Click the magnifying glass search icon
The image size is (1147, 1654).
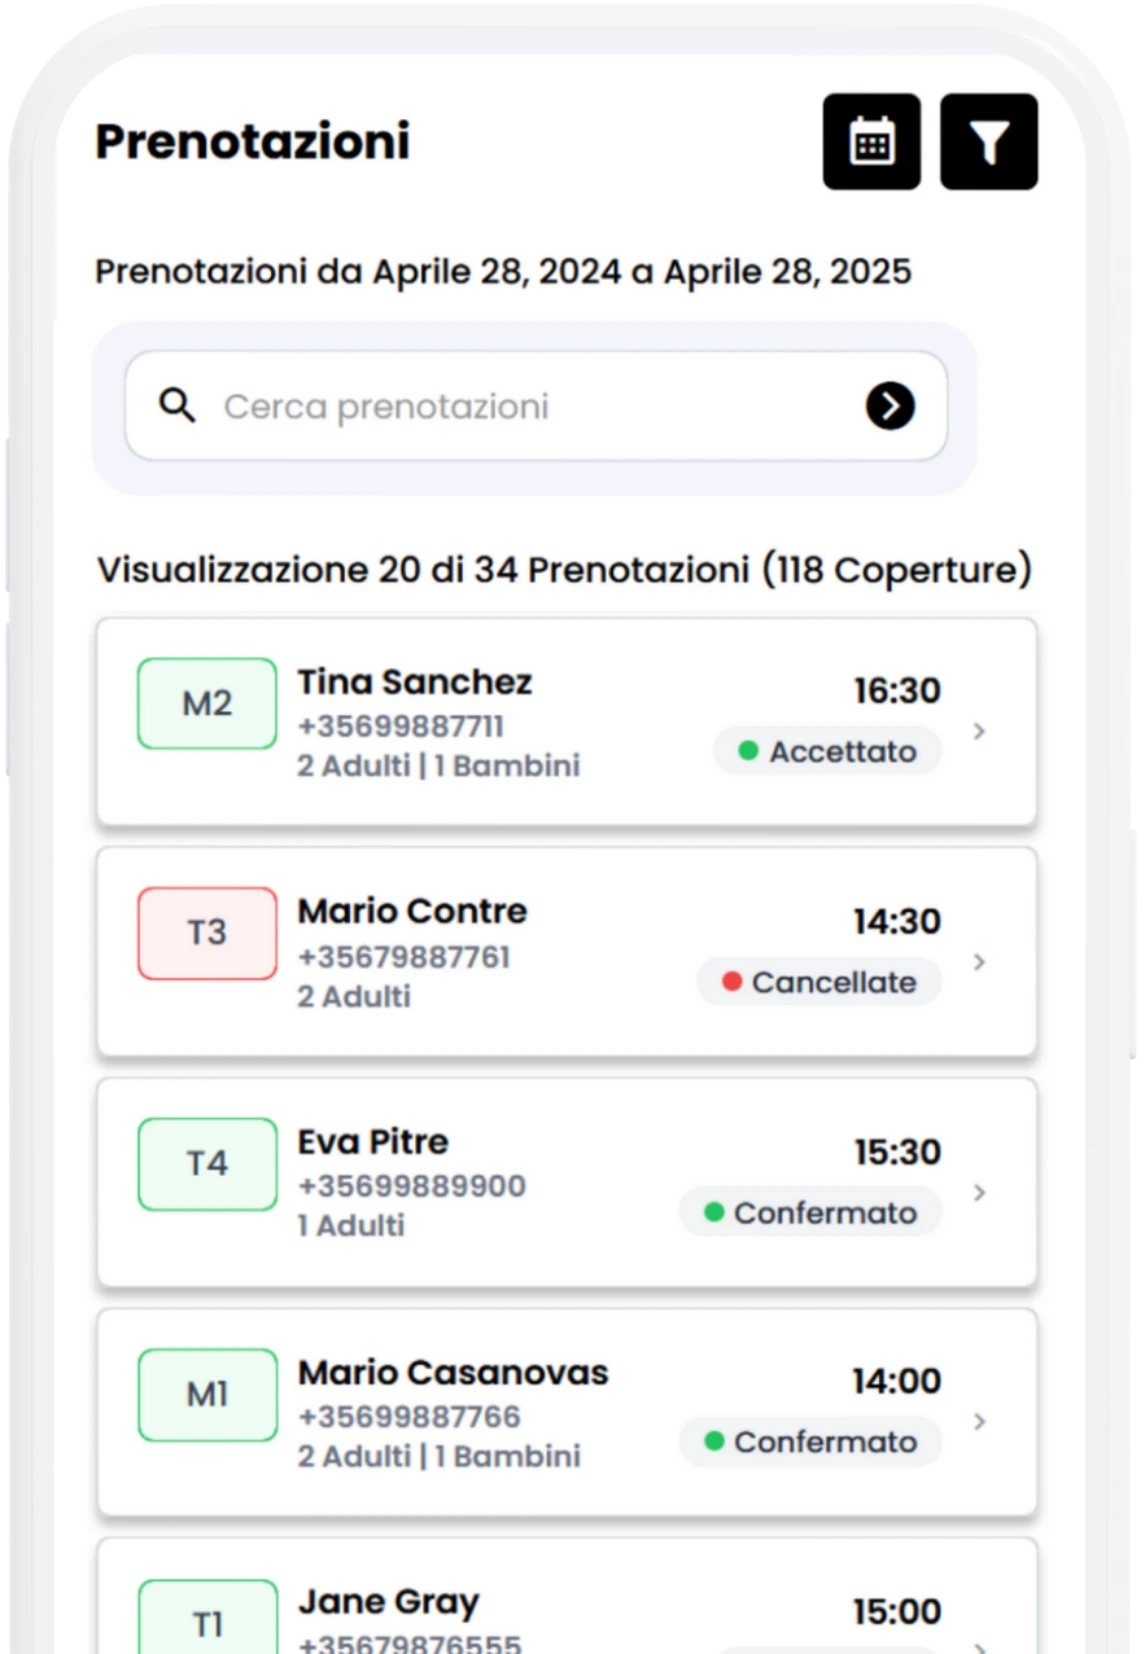177,405
